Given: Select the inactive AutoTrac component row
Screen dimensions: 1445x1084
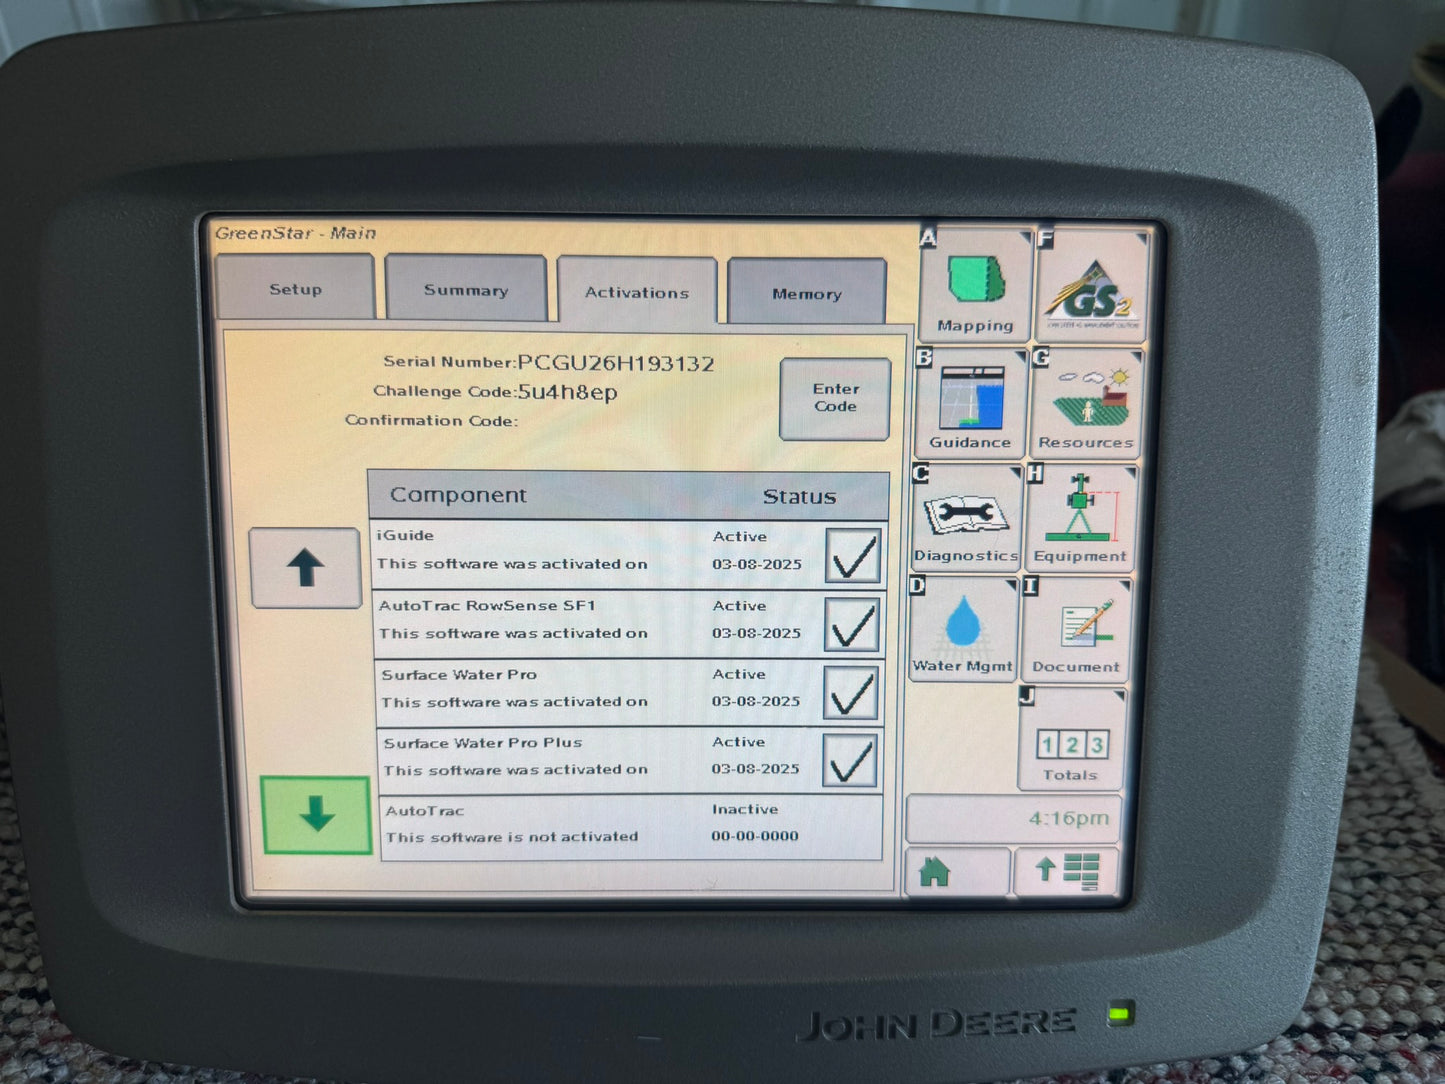Looking at the screenshot, I should pyautogui.click(x=630, y=826).
